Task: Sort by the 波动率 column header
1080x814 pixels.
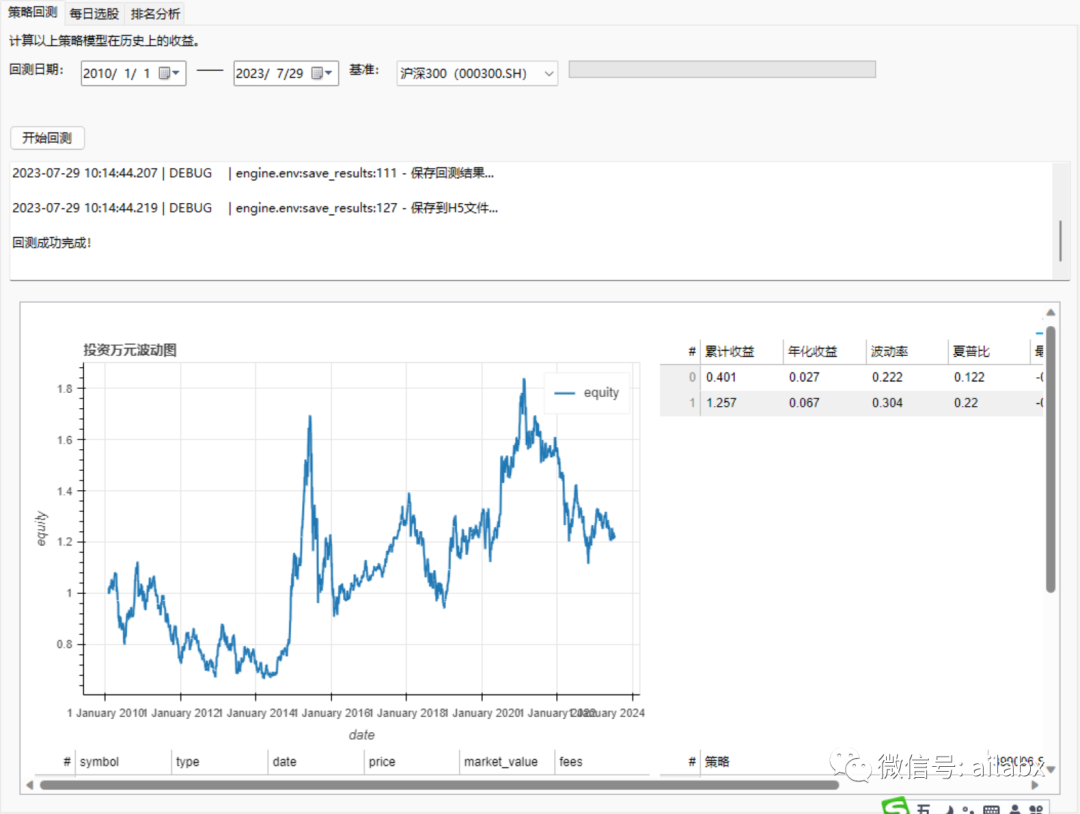Action: click(907, 351)
